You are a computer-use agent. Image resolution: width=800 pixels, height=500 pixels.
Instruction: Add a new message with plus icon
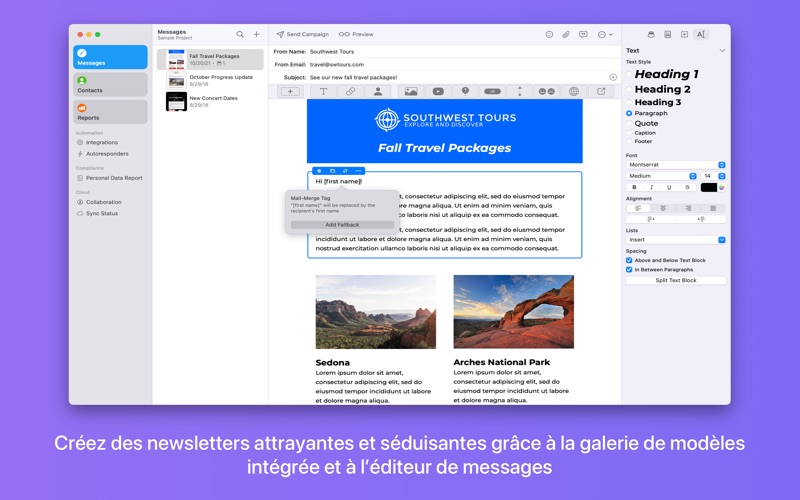(x=257, y=34)
